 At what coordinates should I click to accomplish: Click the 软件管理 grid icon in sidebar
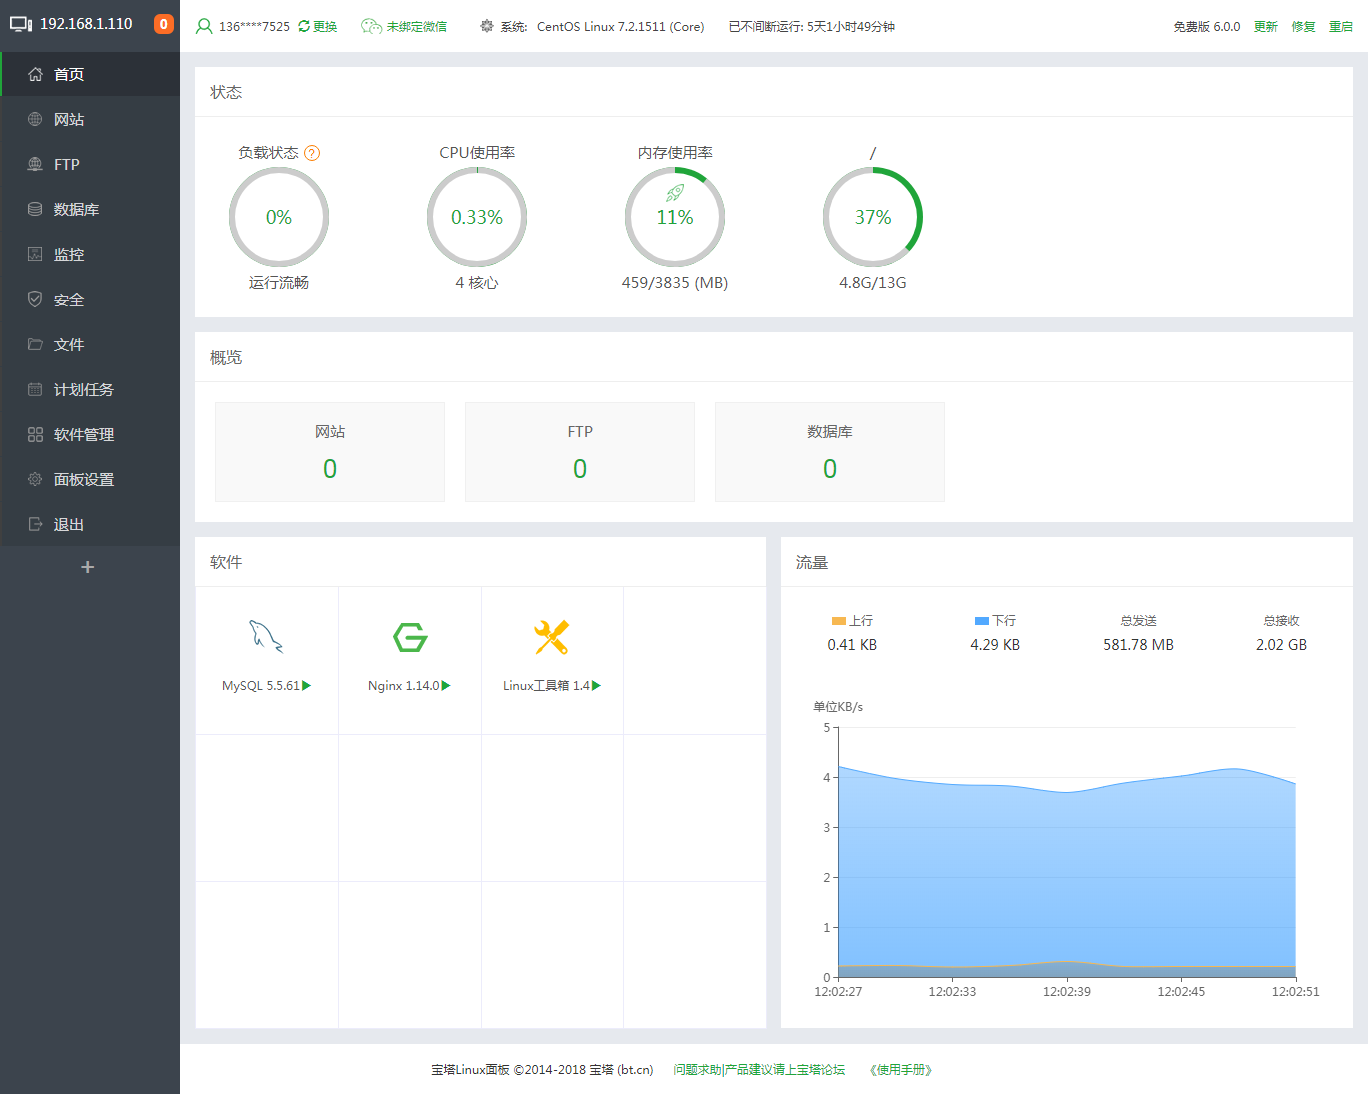35,434
